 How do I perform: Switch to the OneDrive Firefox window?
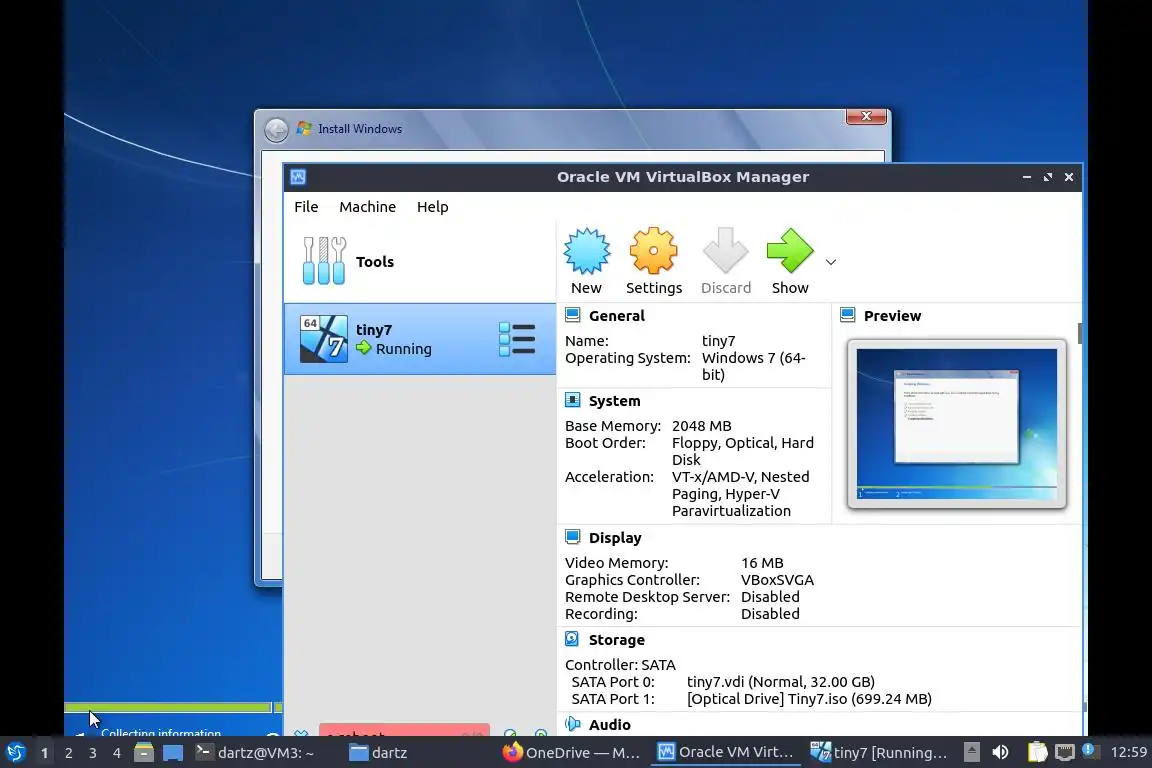572,753
